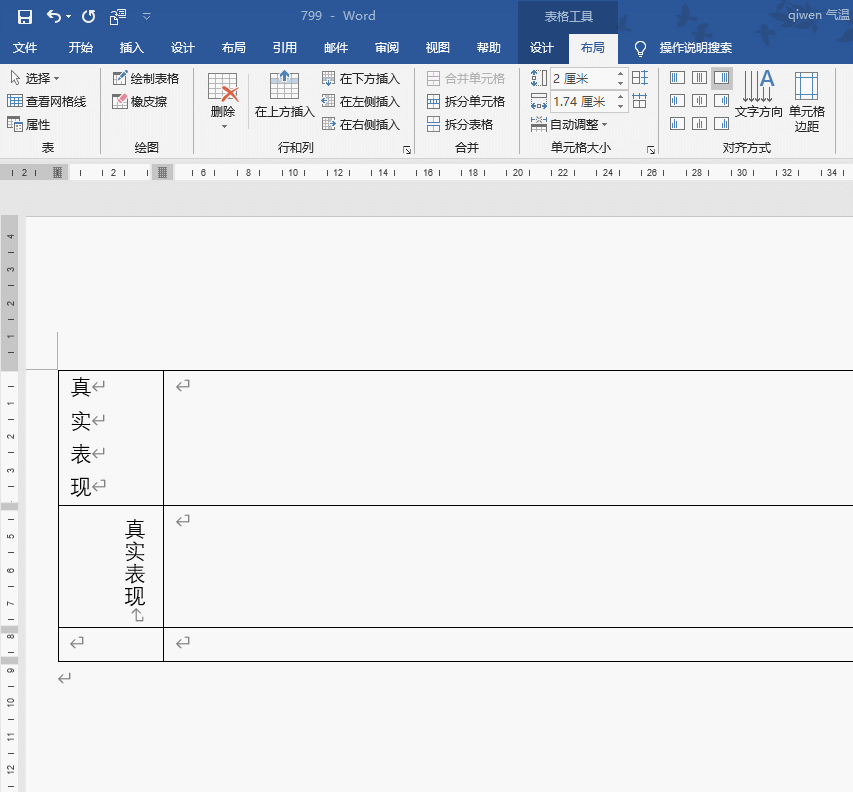Open 单元格边距 cell margins settings
This screenshot has height=792, width=853.
tap(807, 100)
